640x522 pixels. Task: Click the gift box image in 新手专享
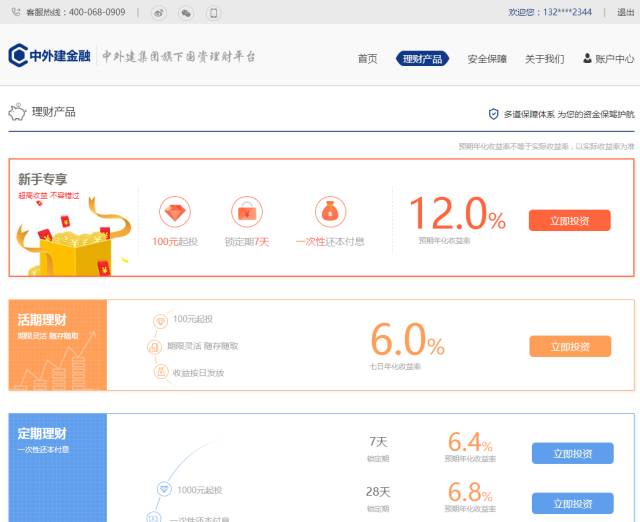(x=73, y=238)
